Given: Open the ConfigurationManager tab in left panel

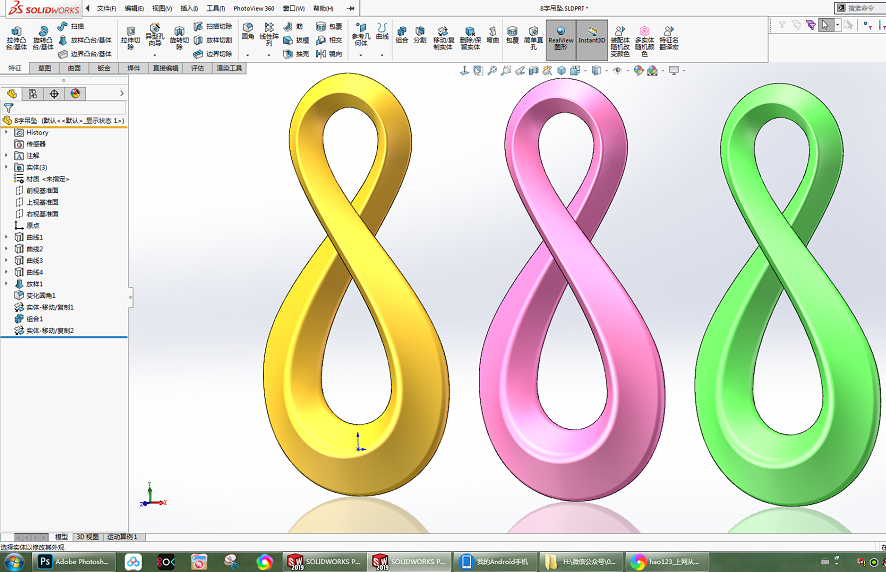Looking at the screenshot, I should tap(33, 94).
